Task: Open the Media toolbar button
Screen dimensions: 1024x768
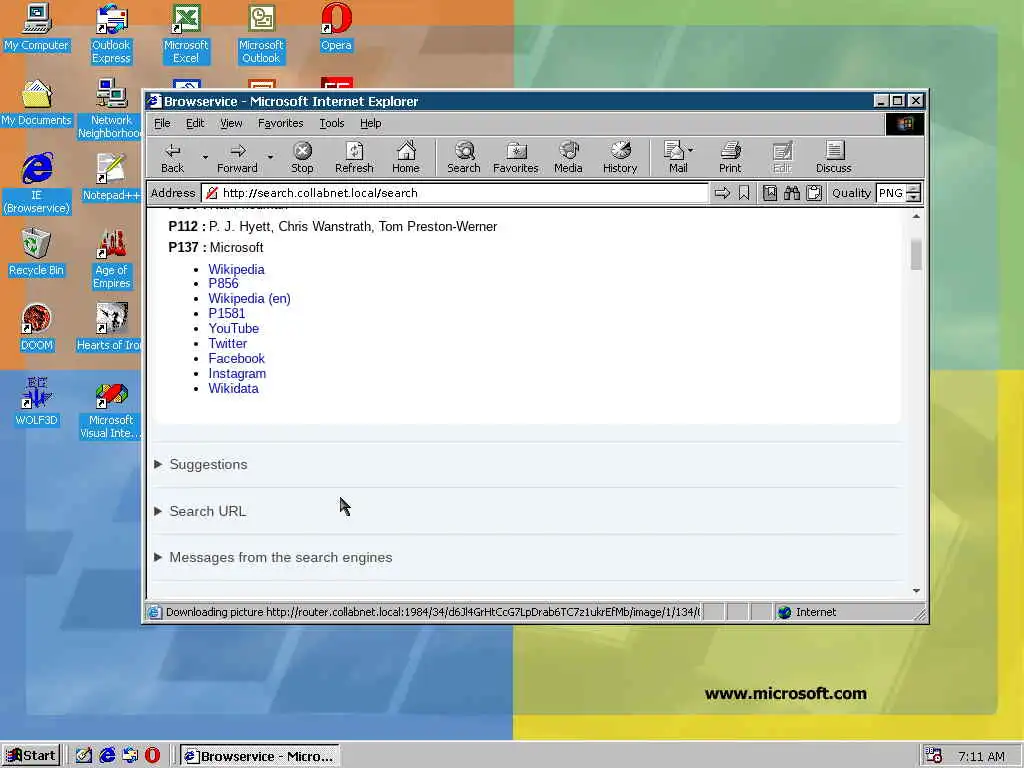Action: [x=568, y=158]
